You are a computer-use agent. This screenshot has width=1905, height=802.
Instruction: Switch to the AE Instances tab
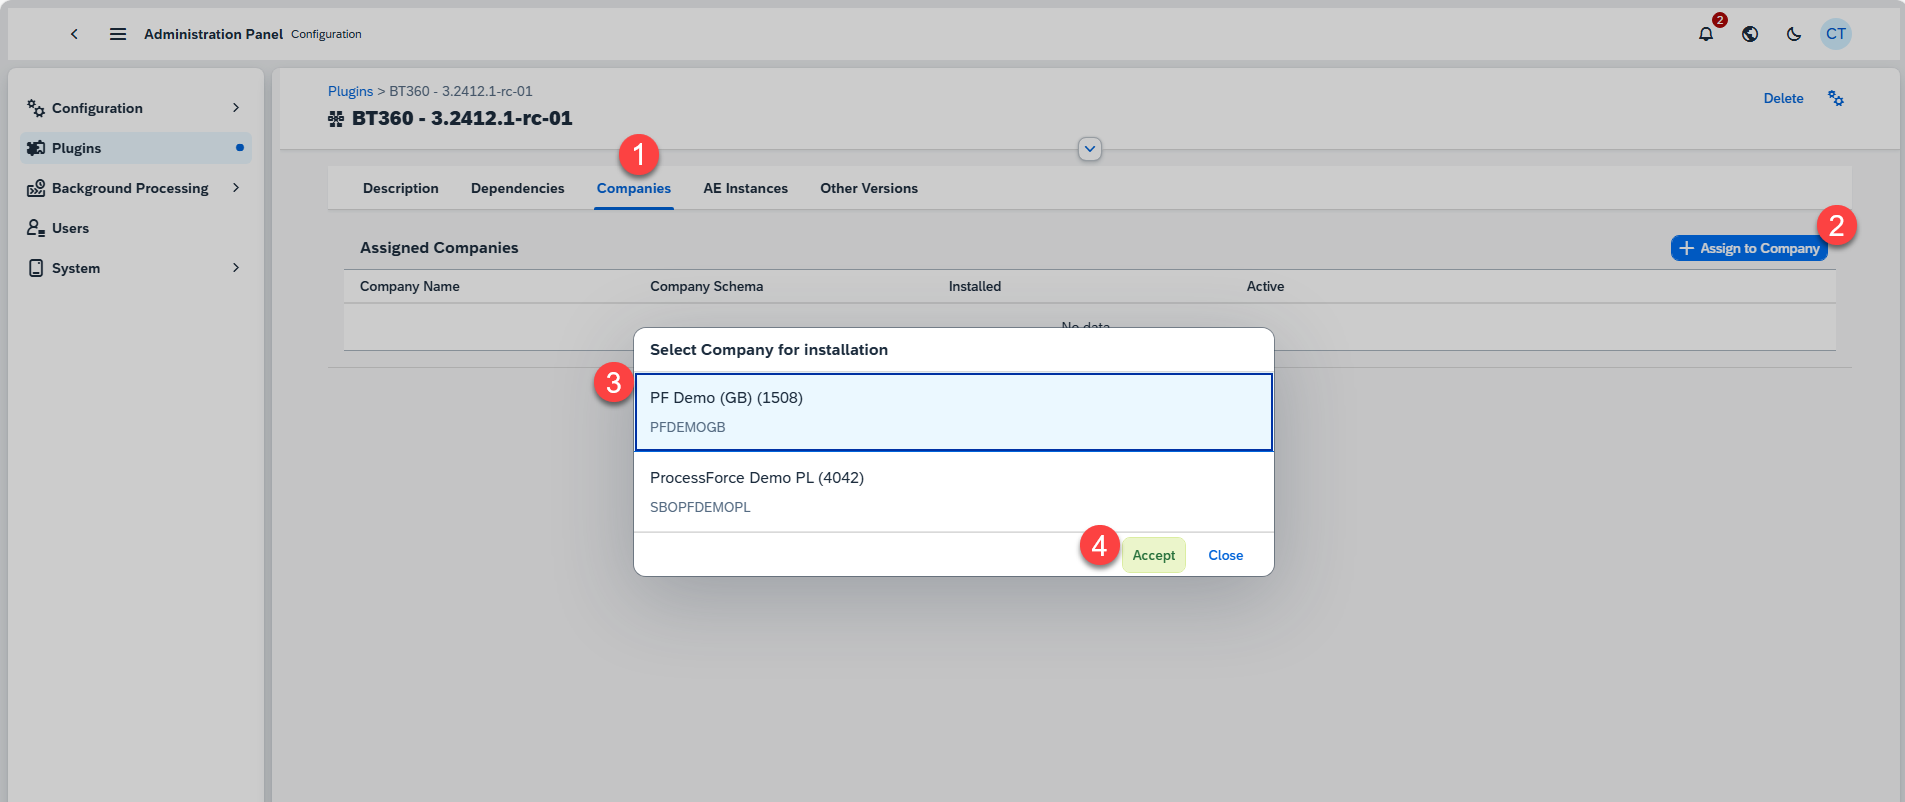745,188
